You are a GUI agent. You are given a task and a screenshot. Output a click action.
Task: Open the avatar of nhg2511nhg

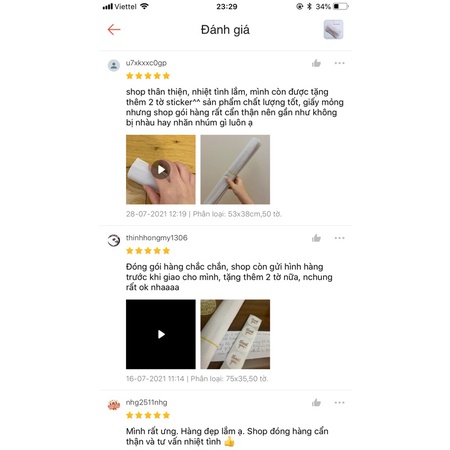coord(114,405)
